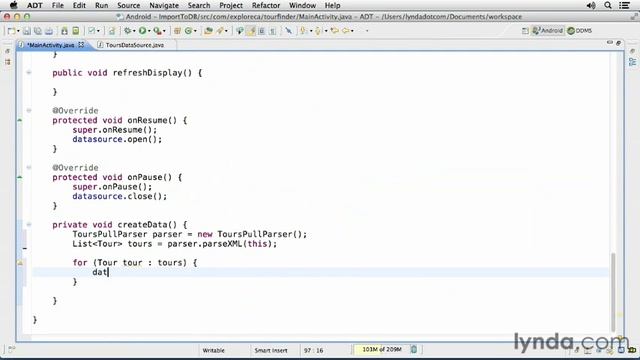This screenshot has height=360, width=640.
Task: Expand the New Java Class dropdown arrow
Action: pos(195,31)
